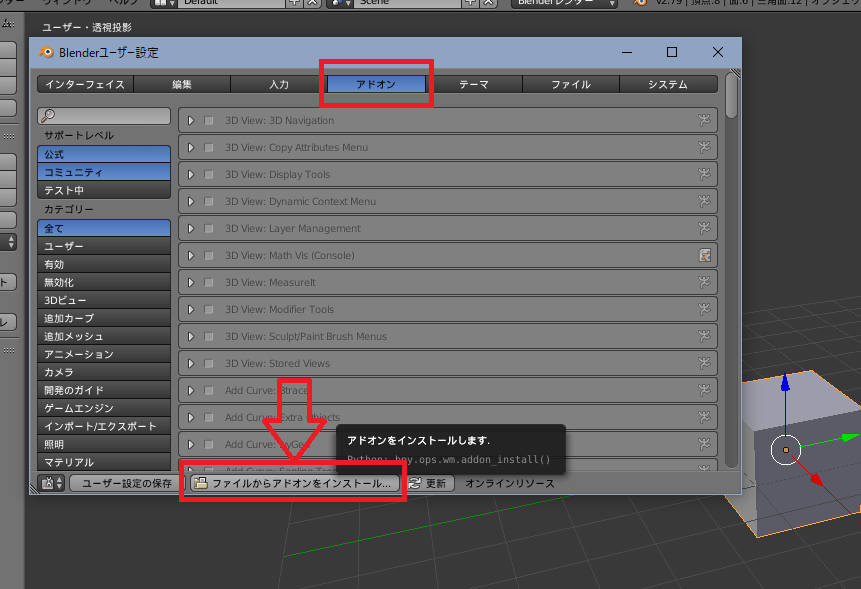This screenshot has width=861, height=589.
Task: Click the blue Z-axis manipulator arrow on cube
Action: click(785, 383)
